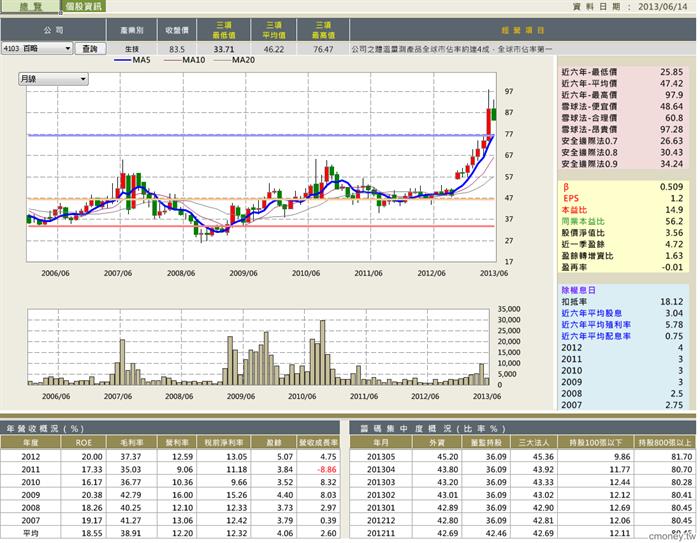Click the 持股800張以上 column header

pos(665,443)
